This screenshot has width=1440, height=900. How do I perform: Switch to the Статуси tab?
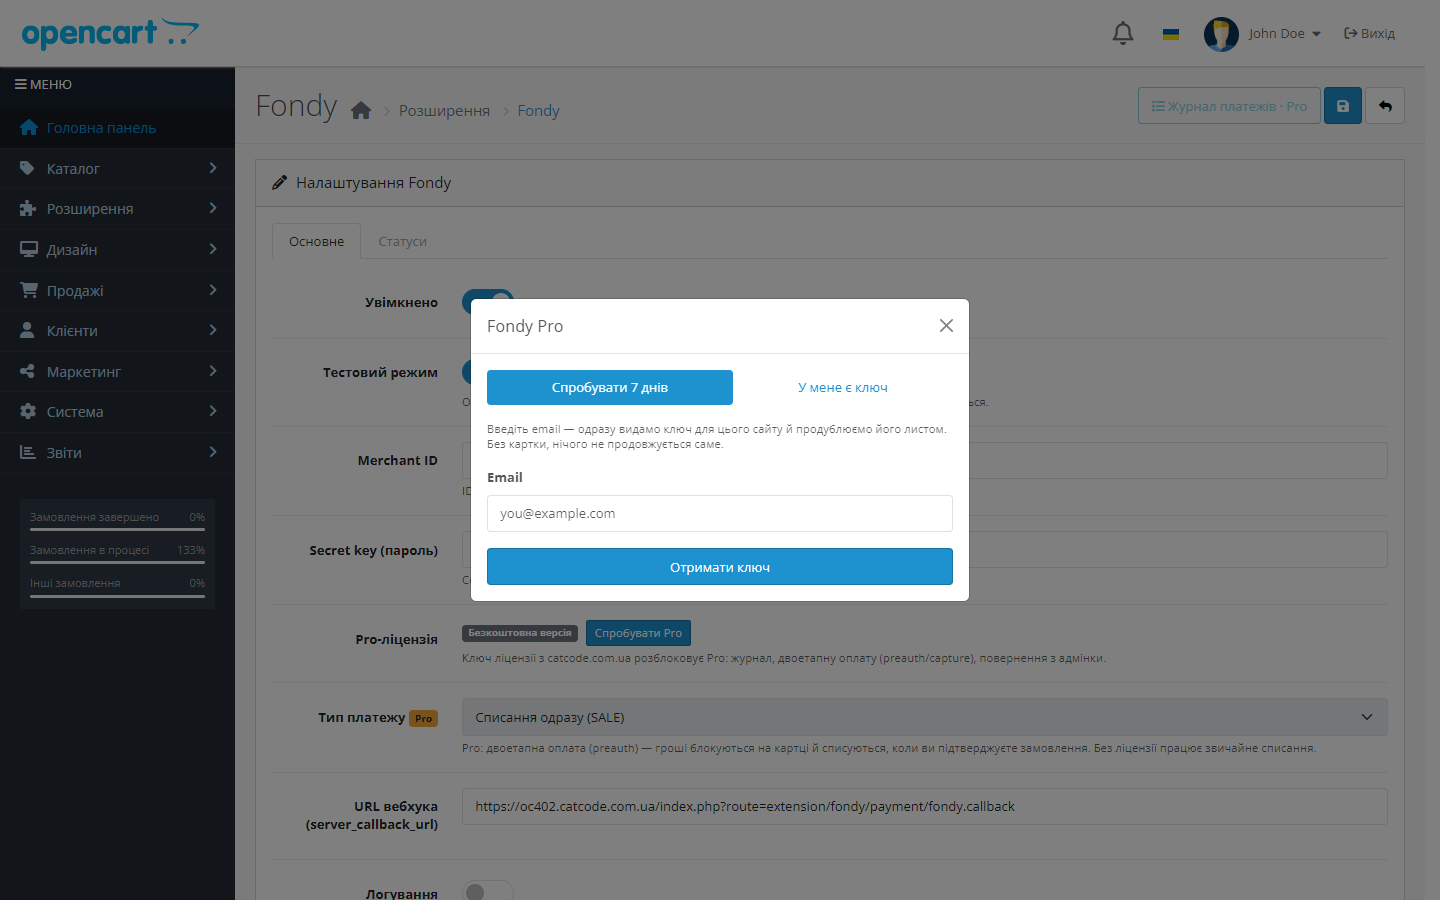(x=402, y=241)
